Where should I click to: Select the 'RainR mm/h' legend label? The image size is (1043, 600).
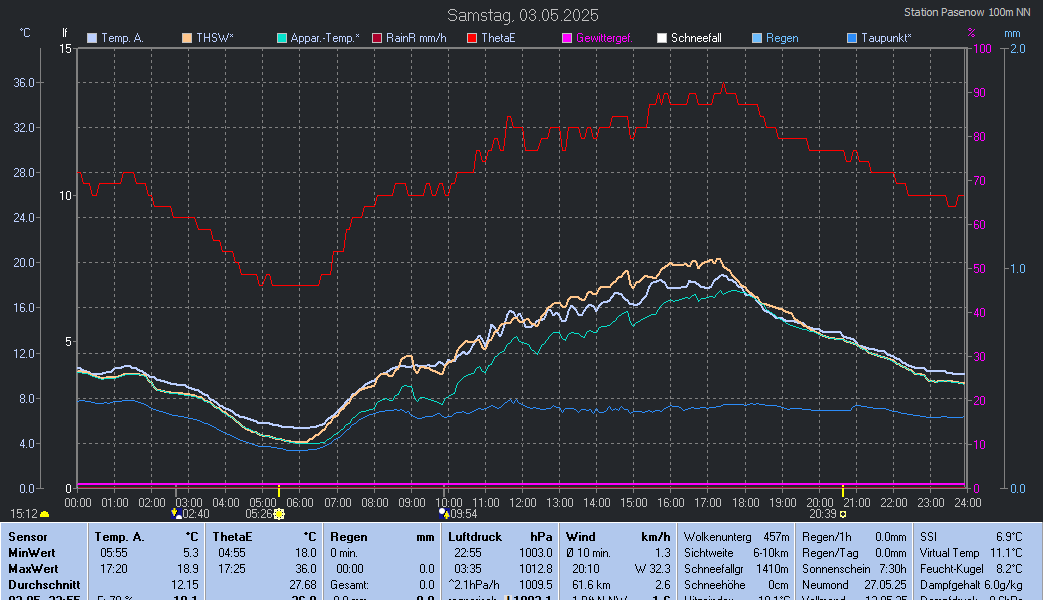pos(416,38)
